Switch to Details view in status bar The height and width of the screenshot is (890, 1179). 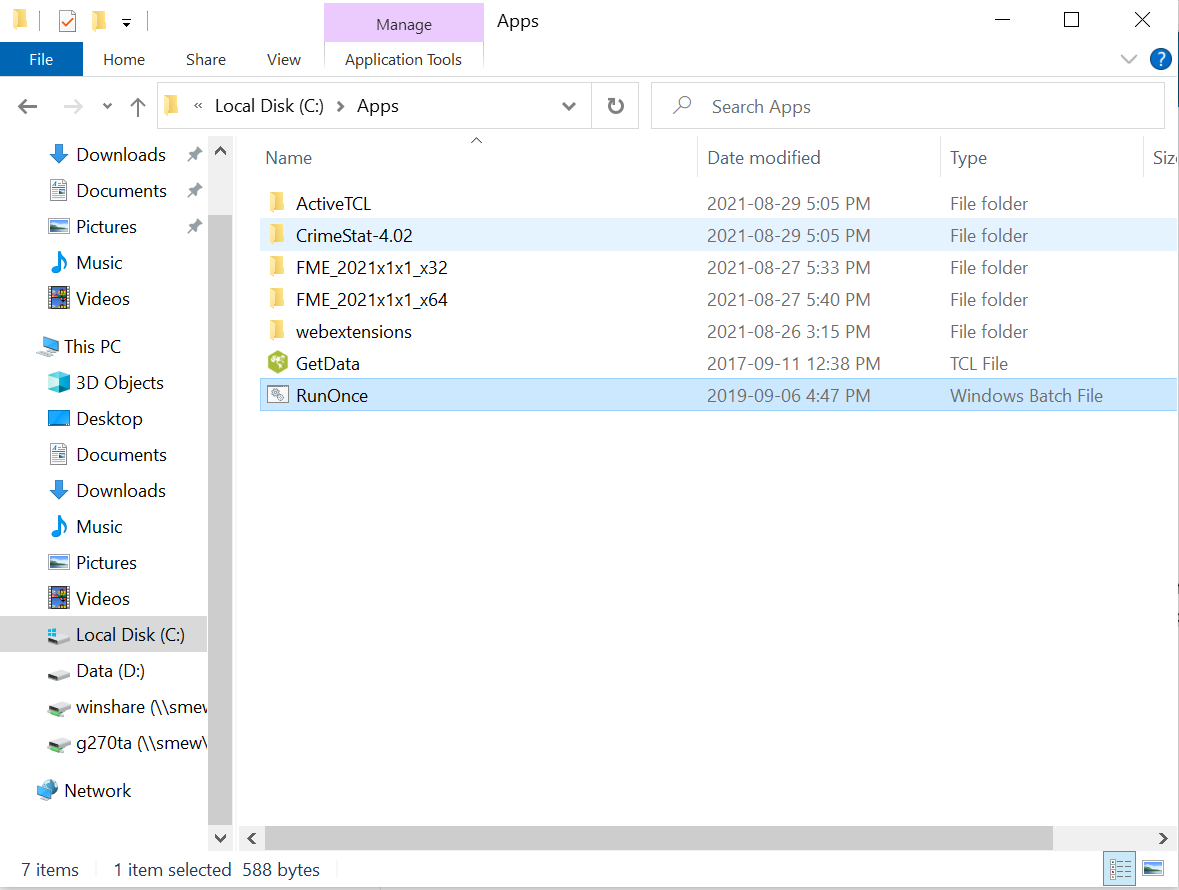1120,869
